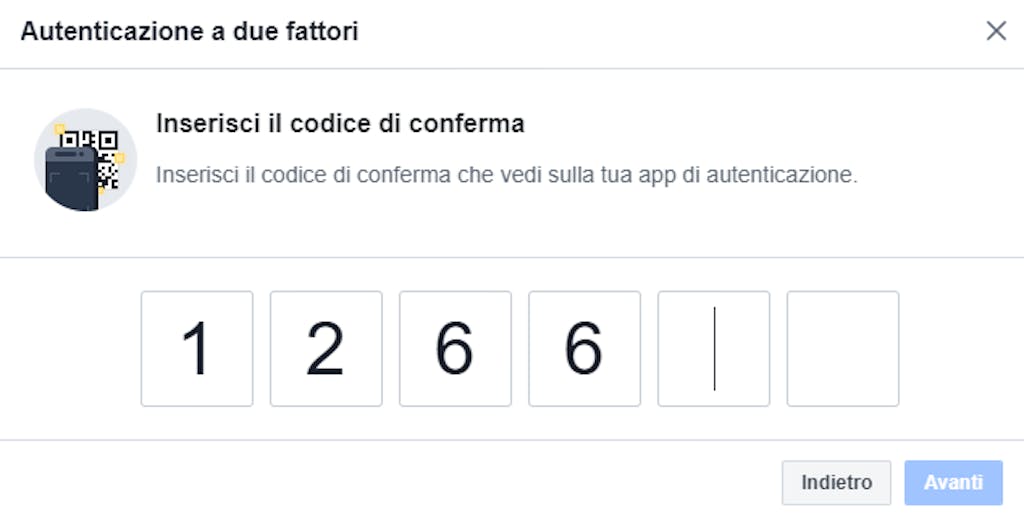Go back with the Indietro button
This screenshot has height=520, width=1024.
837,483
